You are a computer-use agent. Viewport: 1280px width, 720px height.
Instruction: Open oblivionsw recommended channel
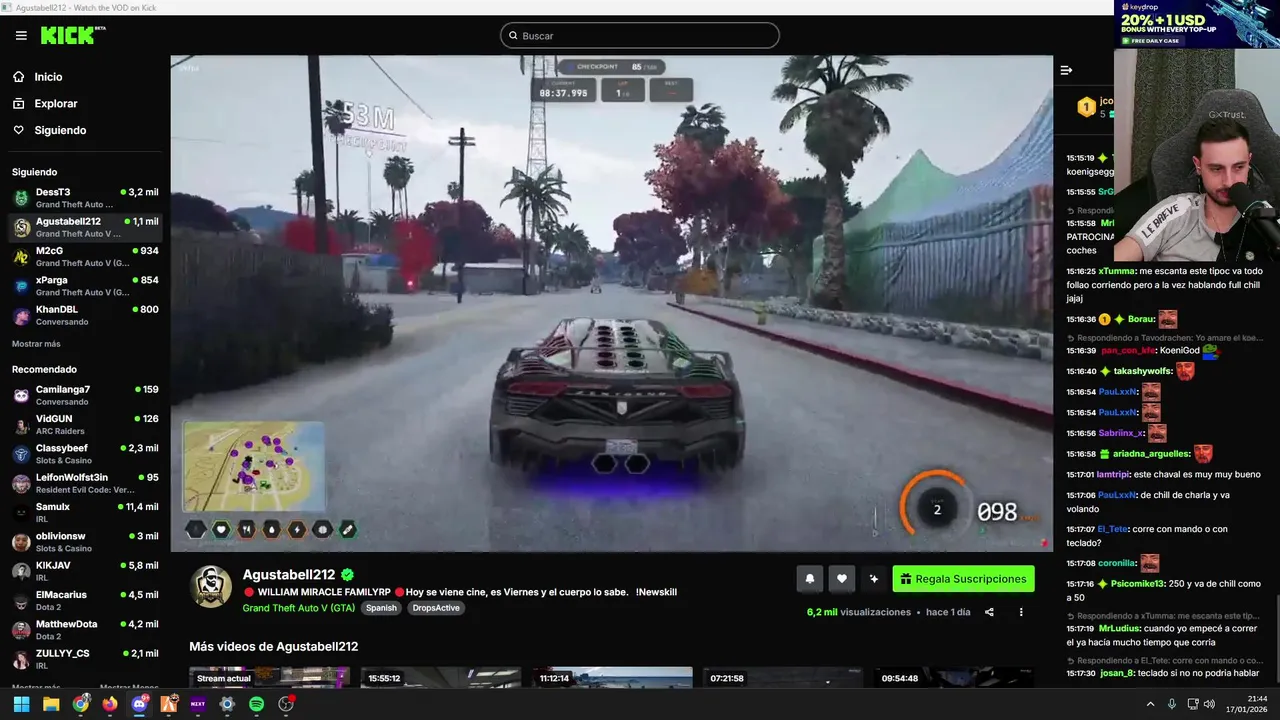[85, 542]
